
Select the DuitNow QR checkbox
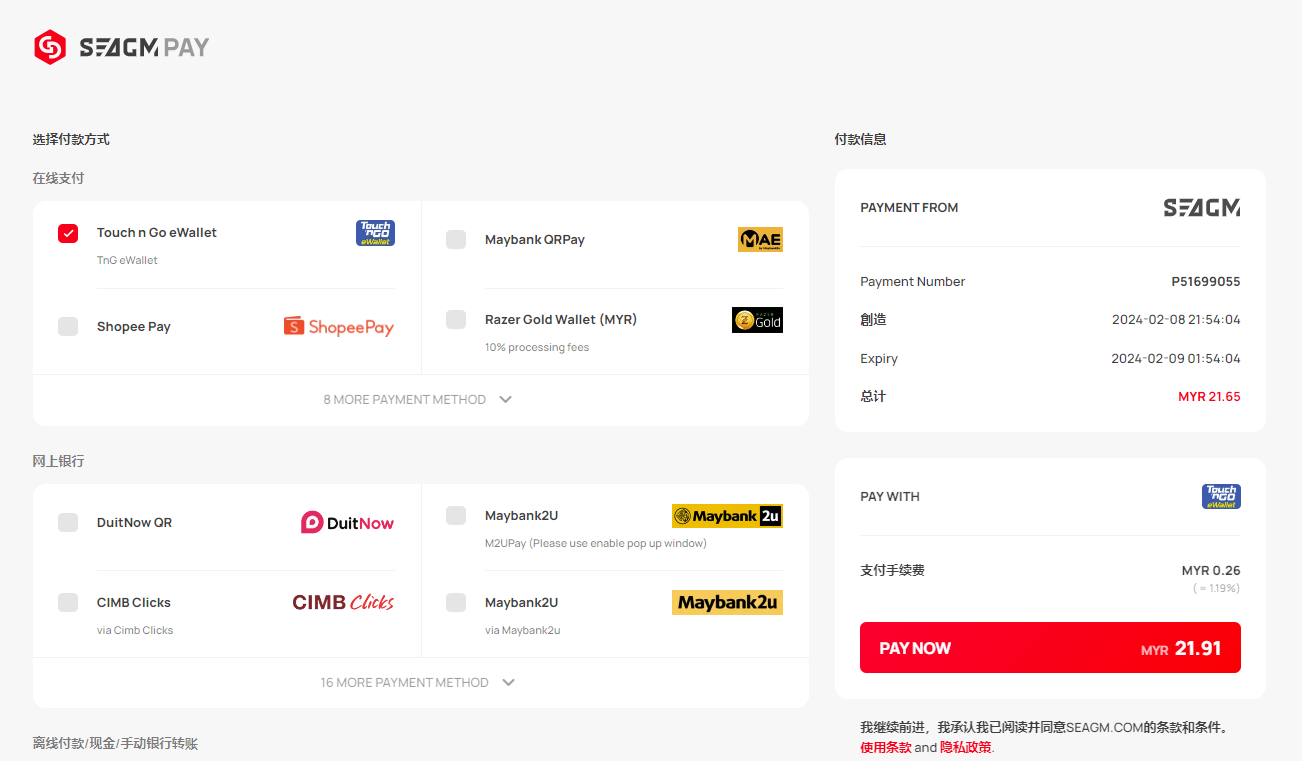click(68, 522)
